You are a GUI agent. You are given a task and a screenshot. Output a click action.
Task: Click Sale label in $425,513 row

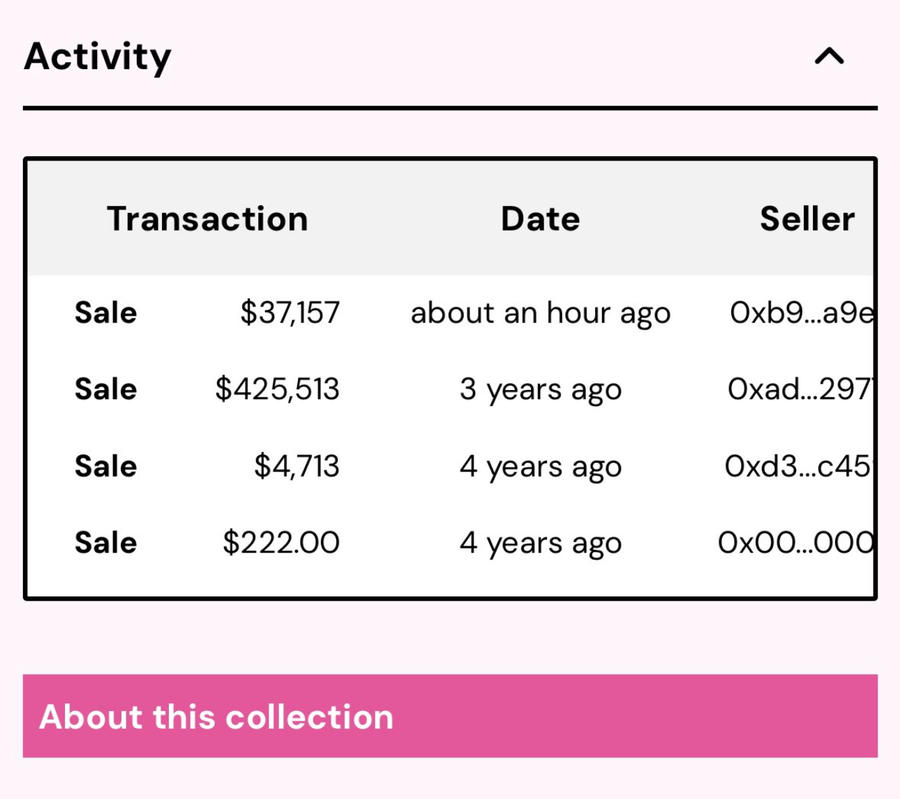(x=105, y=389)
